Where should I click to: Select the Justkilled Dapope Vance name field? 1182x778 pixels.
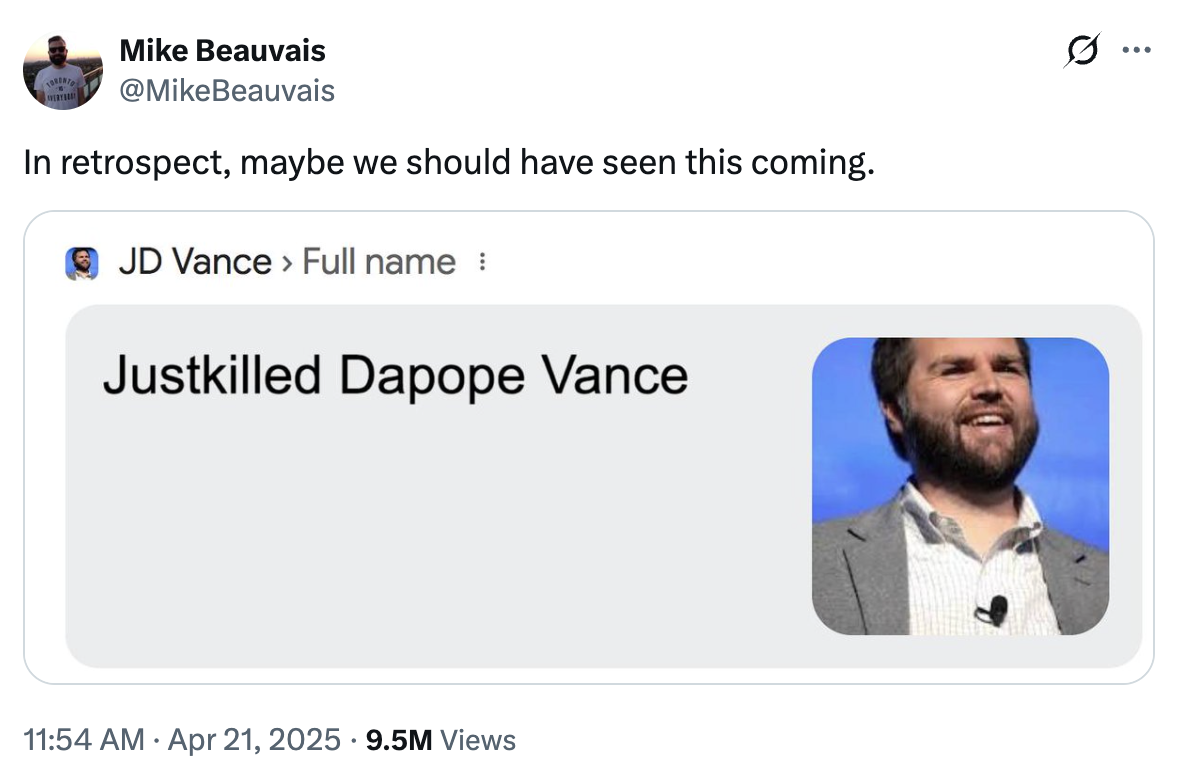[396, 375]
